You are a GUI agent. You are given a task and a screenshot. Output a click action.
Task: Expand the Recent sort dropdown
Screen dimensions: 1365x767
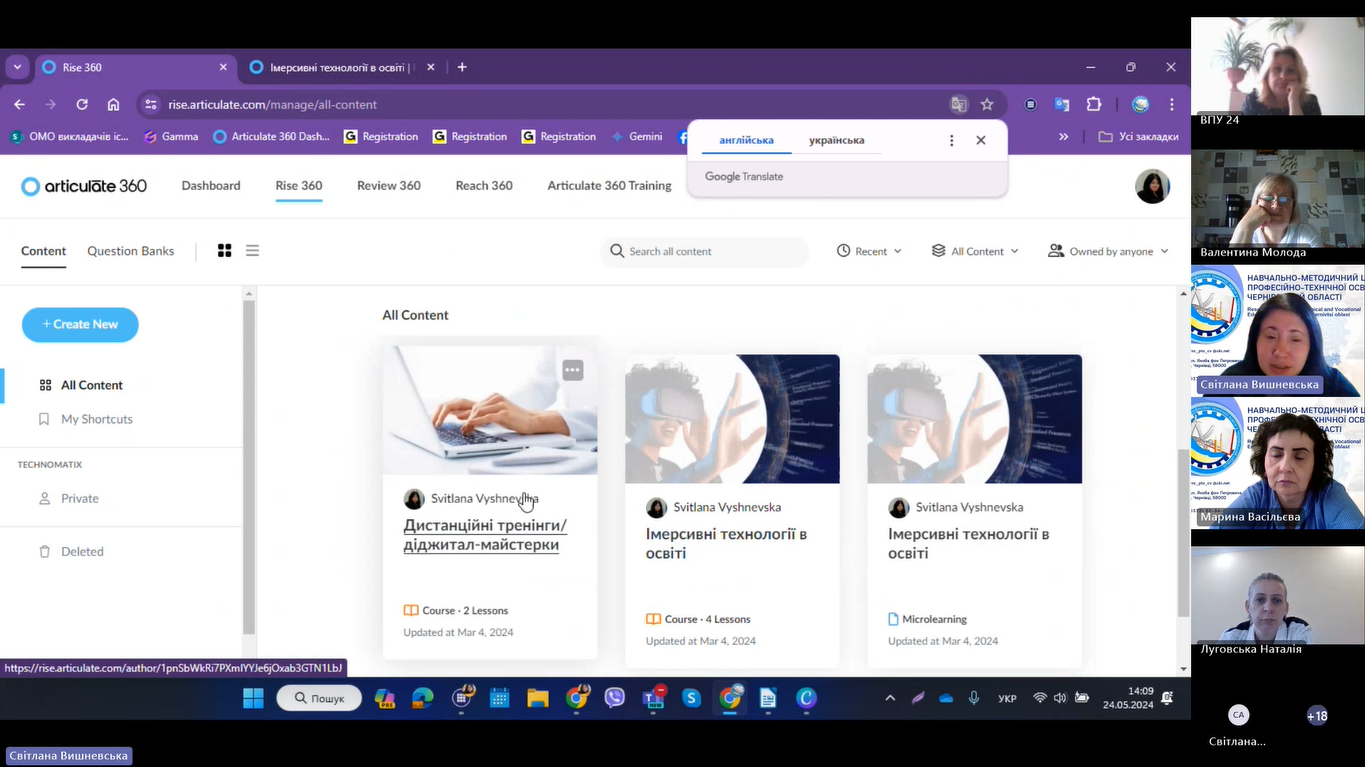[869, 252]
